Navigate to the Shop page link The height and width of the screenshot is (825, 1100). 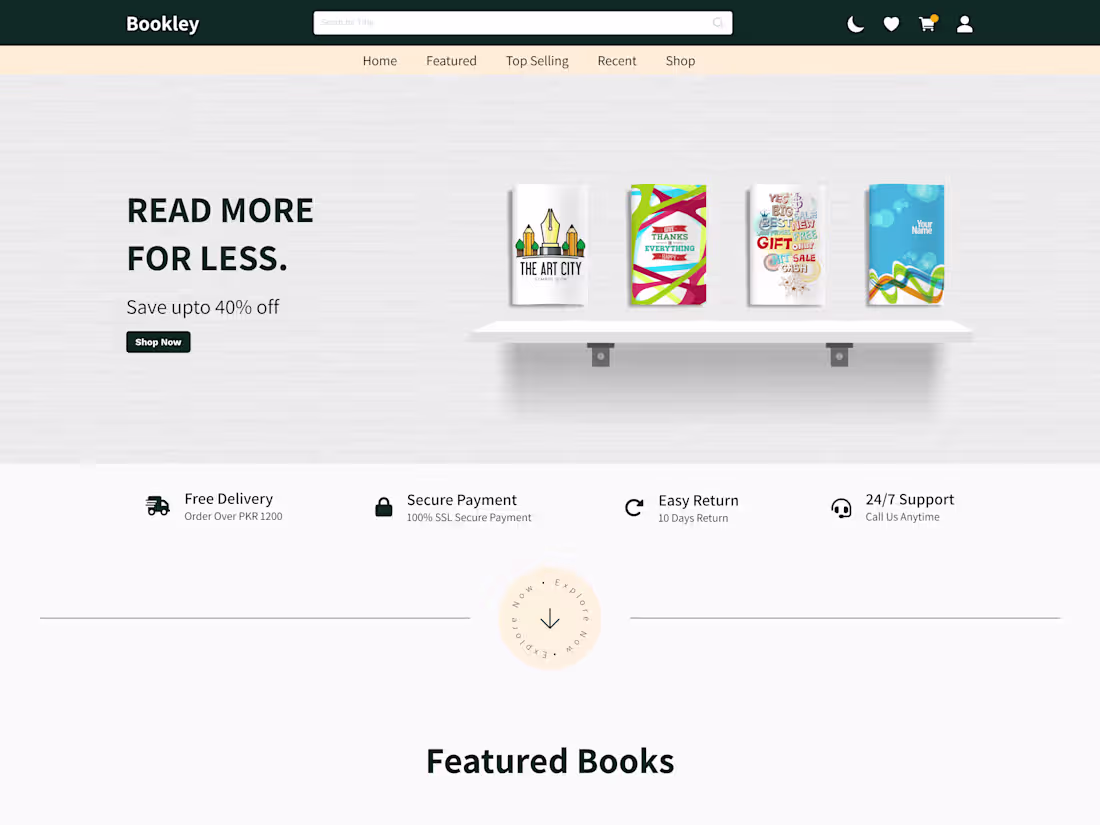click(680, 61)
